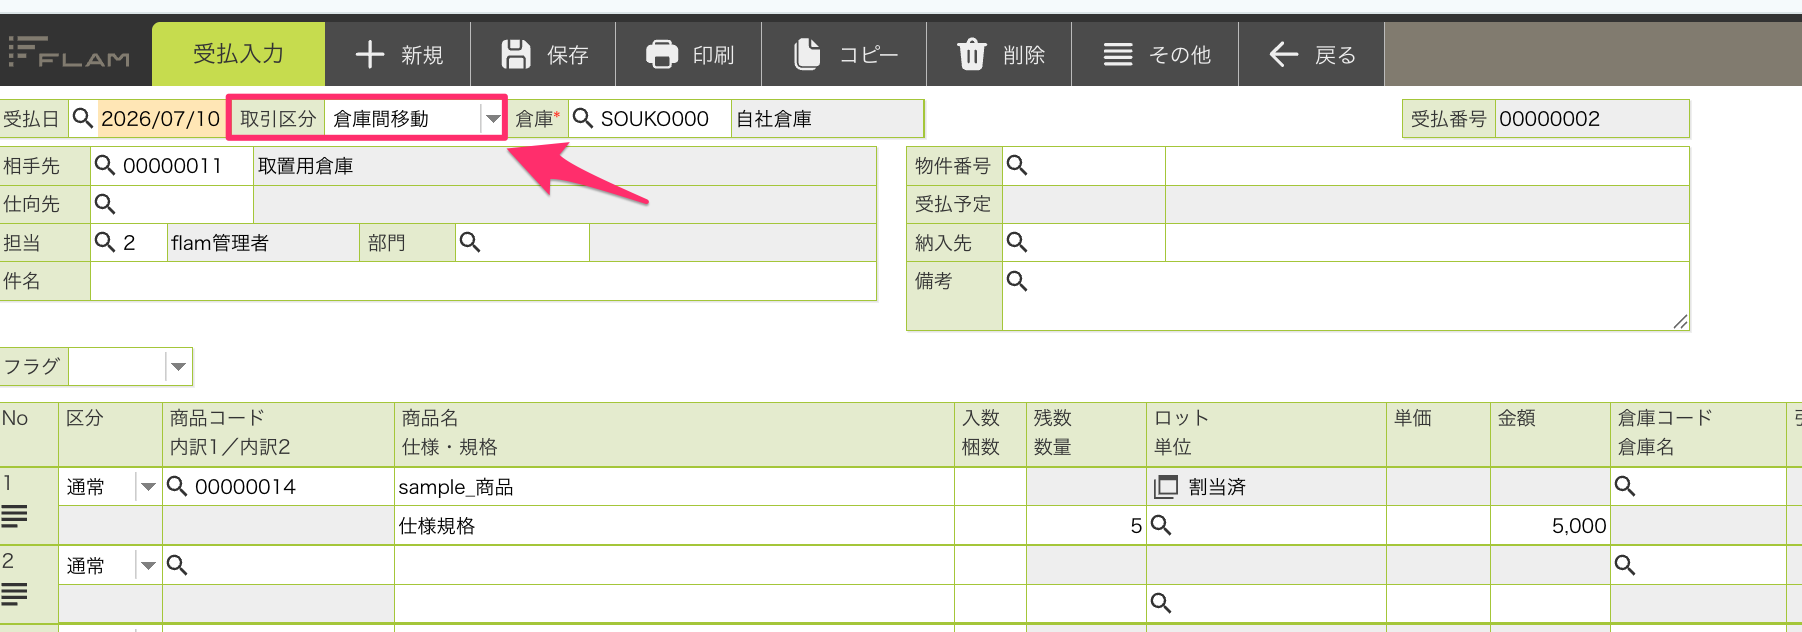This screenshot has height=632, width=1802.
Task: Click row 2 unit search icon
Action: click(x=1161, y=603)
